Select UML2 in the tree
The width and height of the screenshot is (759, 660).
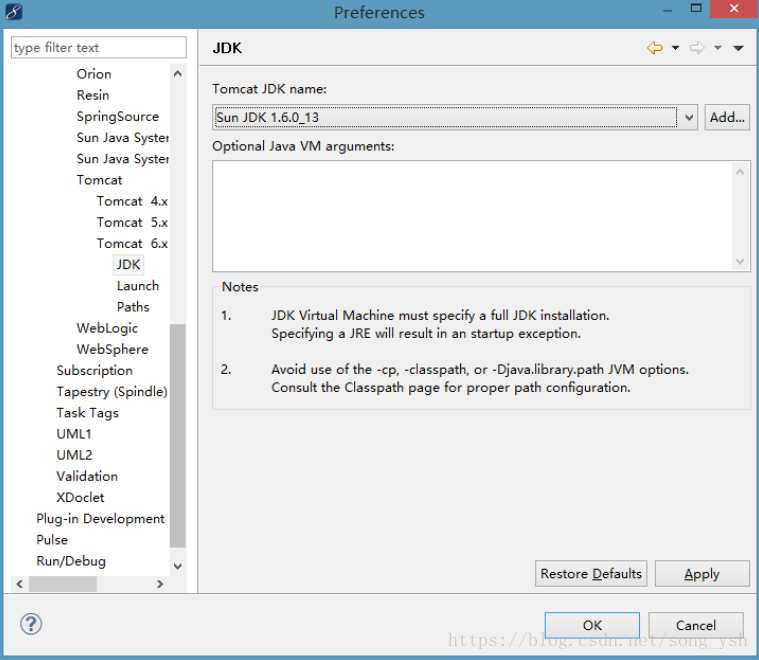(x=74, y=456)
